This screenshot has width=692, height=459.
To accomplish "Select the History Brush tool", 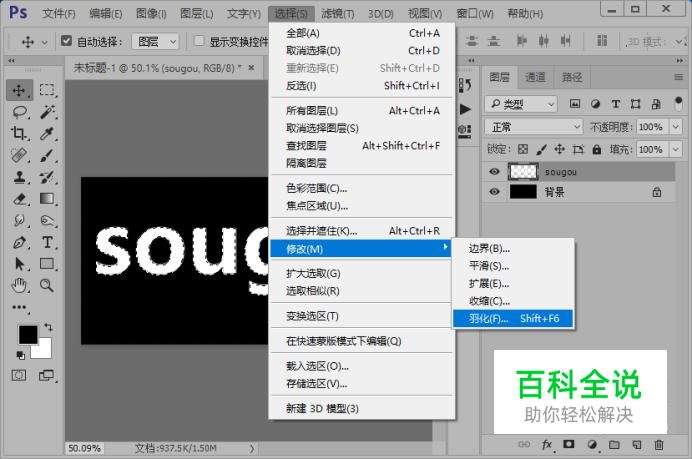I will click(47, 177).
